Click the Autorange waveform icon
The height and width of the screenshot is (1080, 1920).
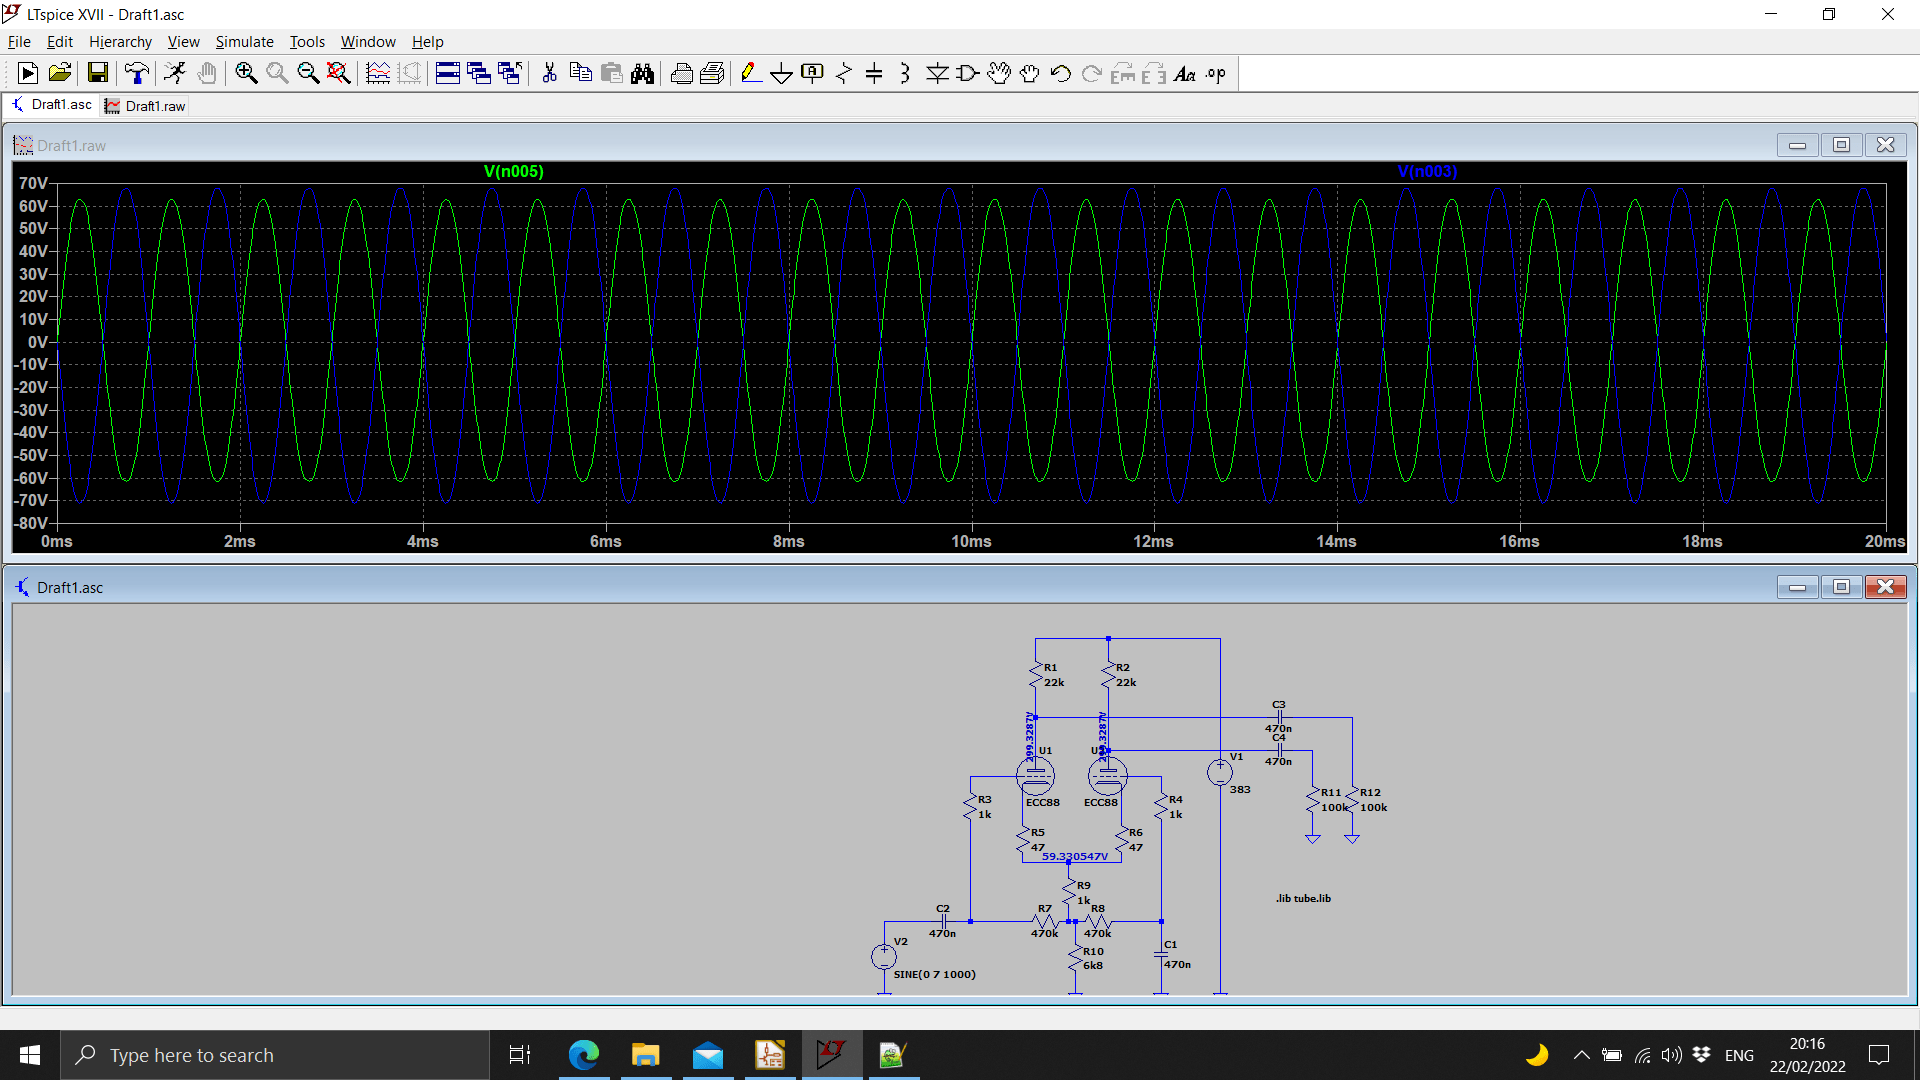click(x=378, y=73)
